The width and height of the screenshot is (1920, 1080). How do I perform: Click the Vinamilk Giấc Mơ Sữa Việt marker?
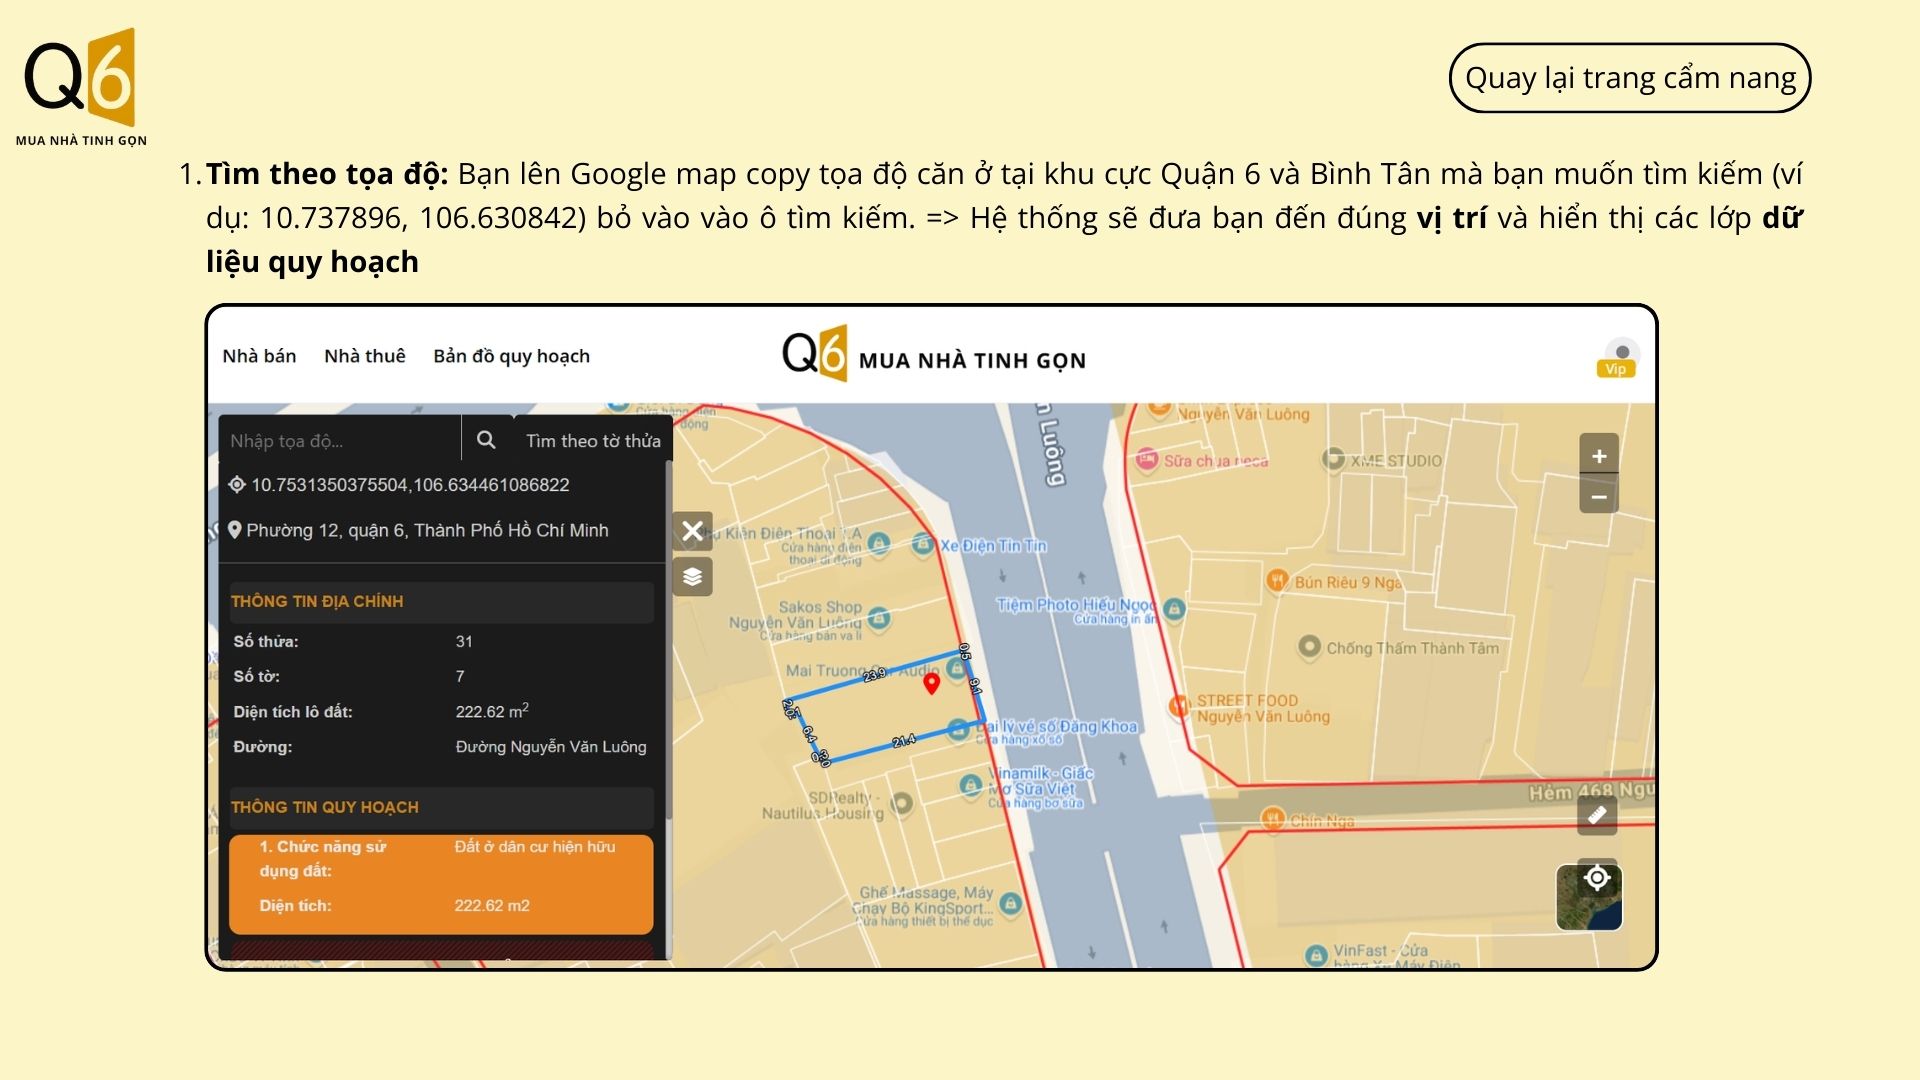[970, 785]
